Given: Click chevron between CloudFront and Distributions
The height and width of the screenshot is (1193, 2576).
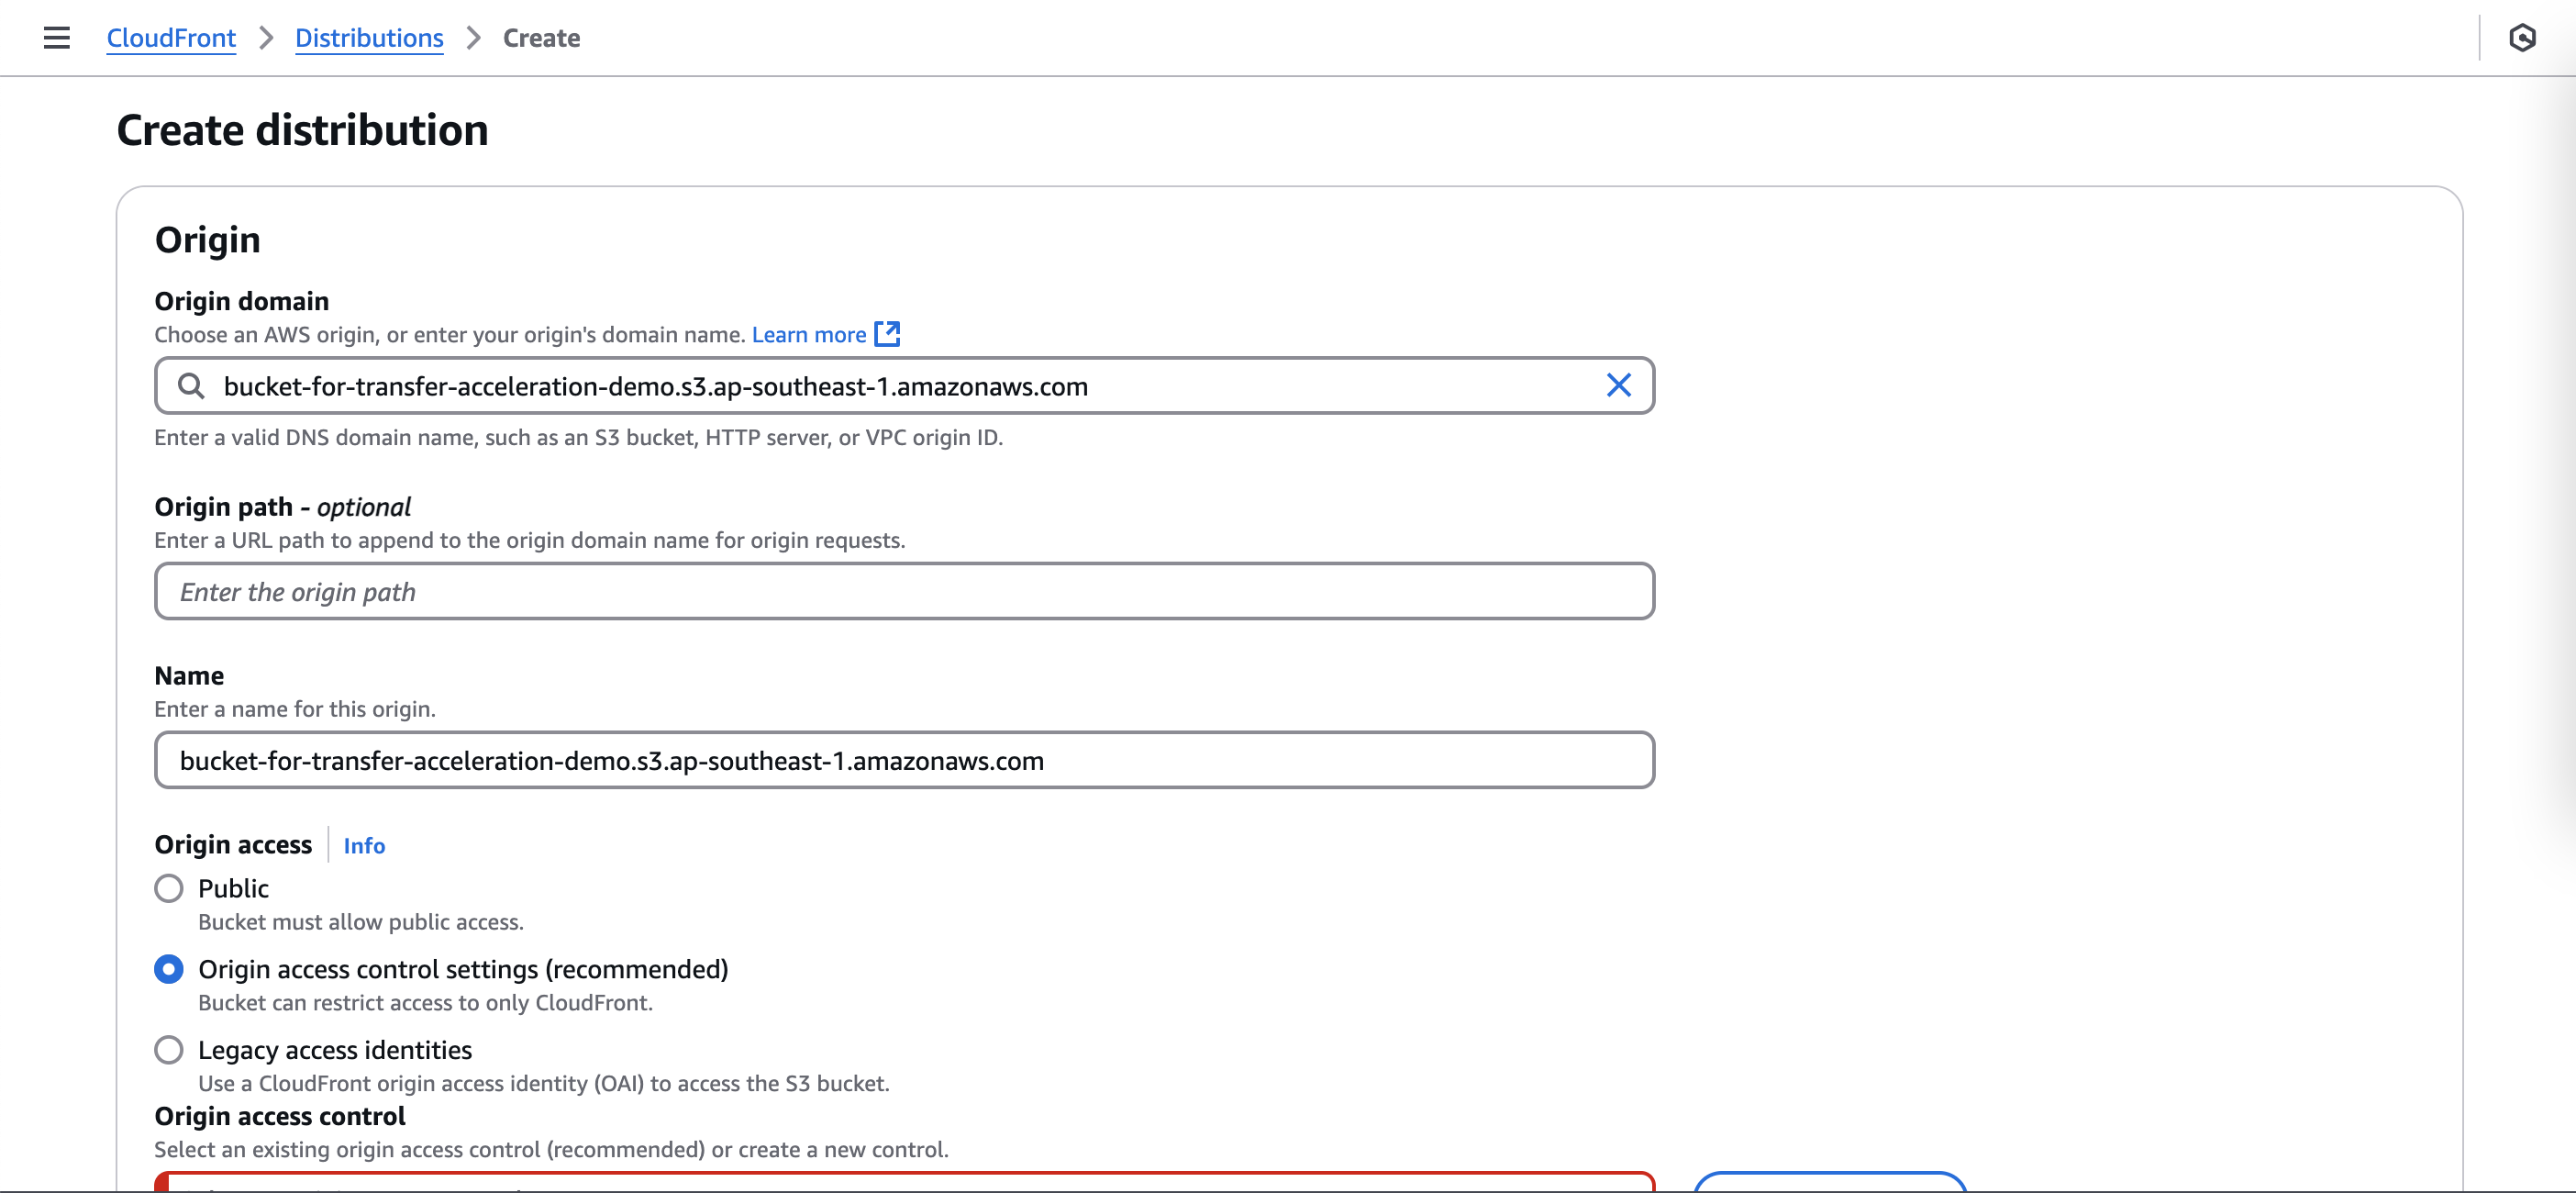Looking at the screenshot, I should (266, 38).
